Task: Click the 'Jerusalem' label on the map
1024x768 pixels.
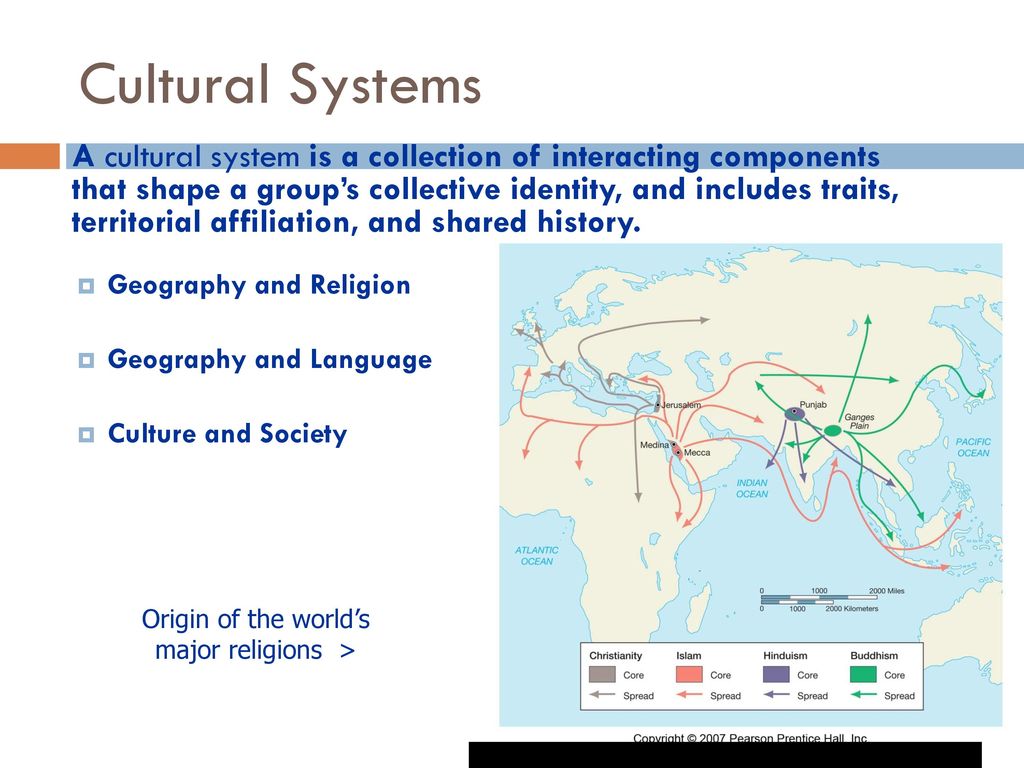Action: click(681, 405)
